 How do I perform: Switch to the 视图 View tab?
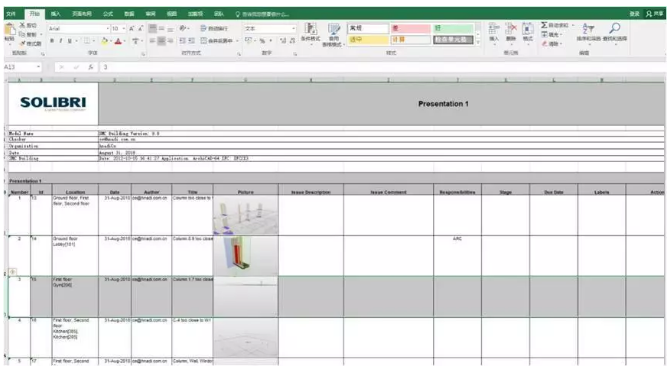click(x=172, y=14)
